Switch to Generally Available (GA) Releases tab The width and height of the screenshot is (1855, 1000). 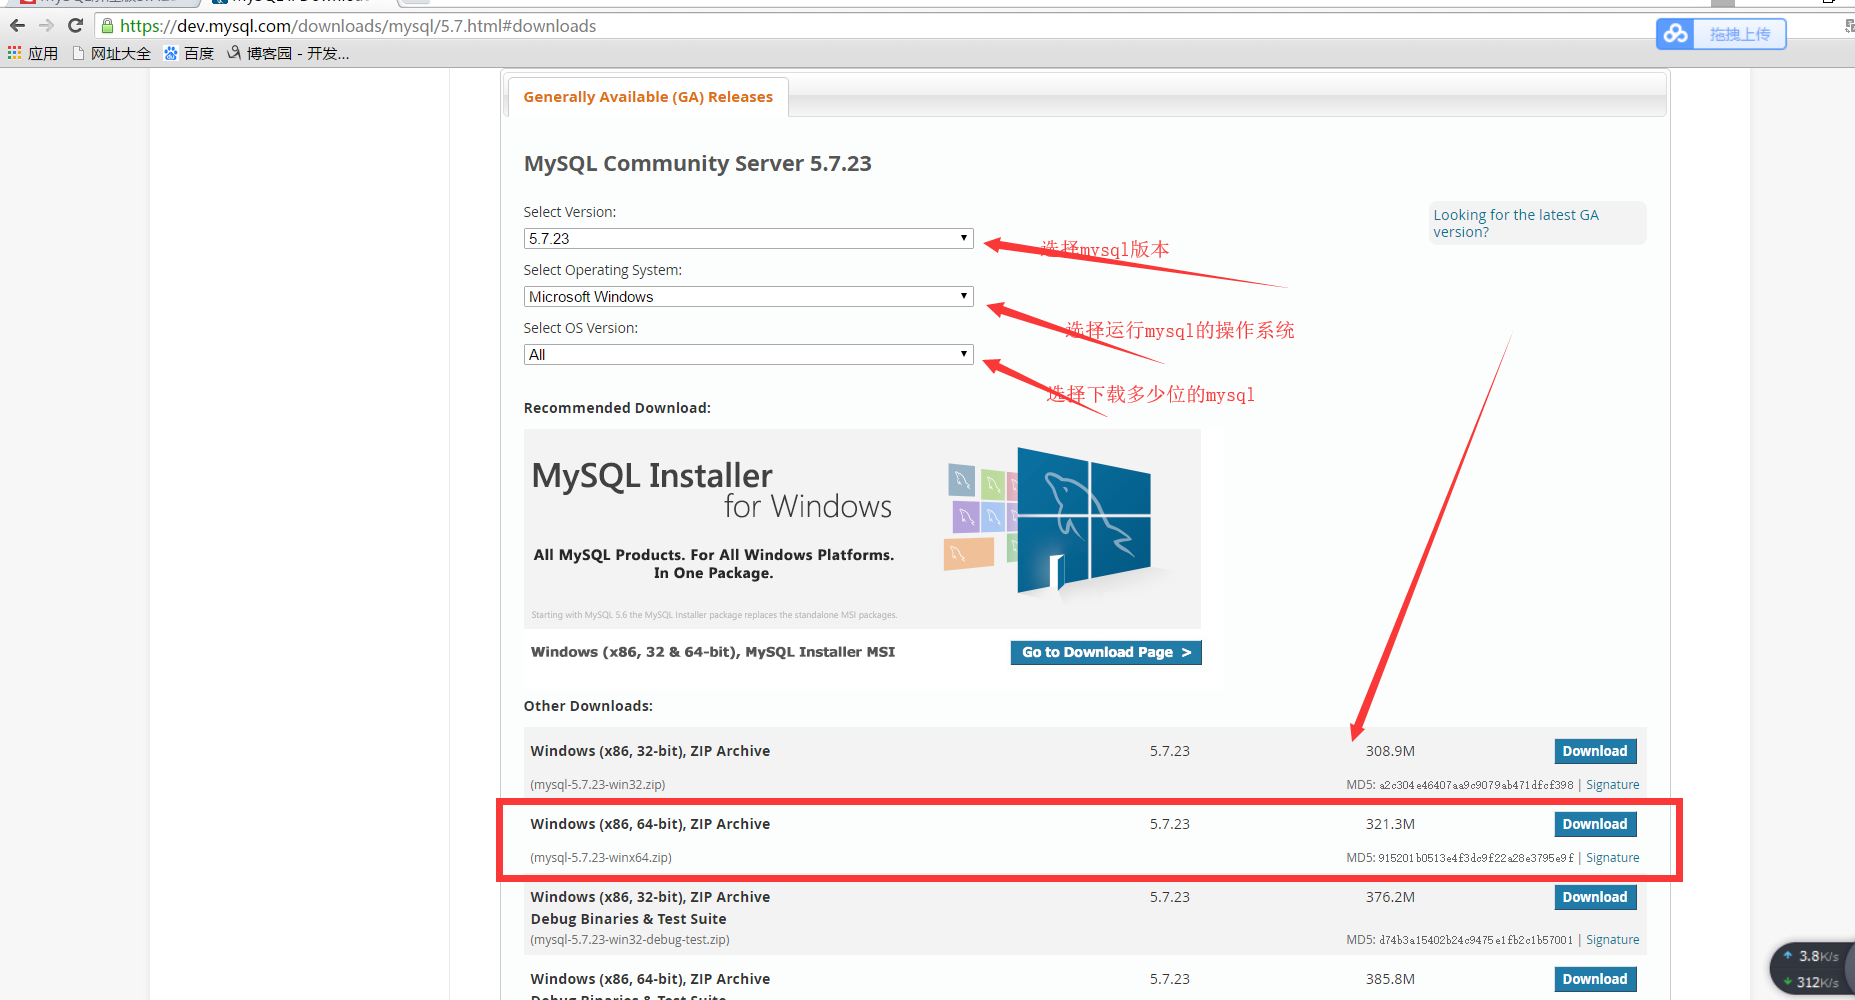tap(648, 97)
